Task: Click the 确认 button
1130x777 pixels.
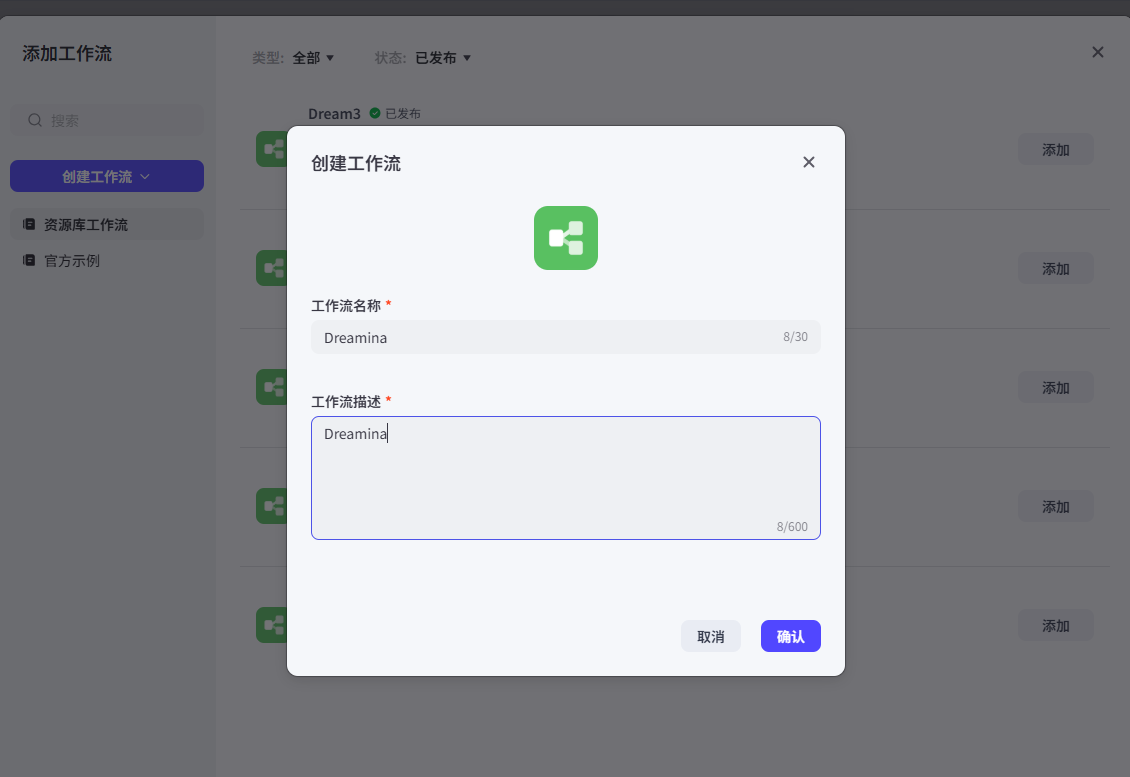Action: [791, 636]
